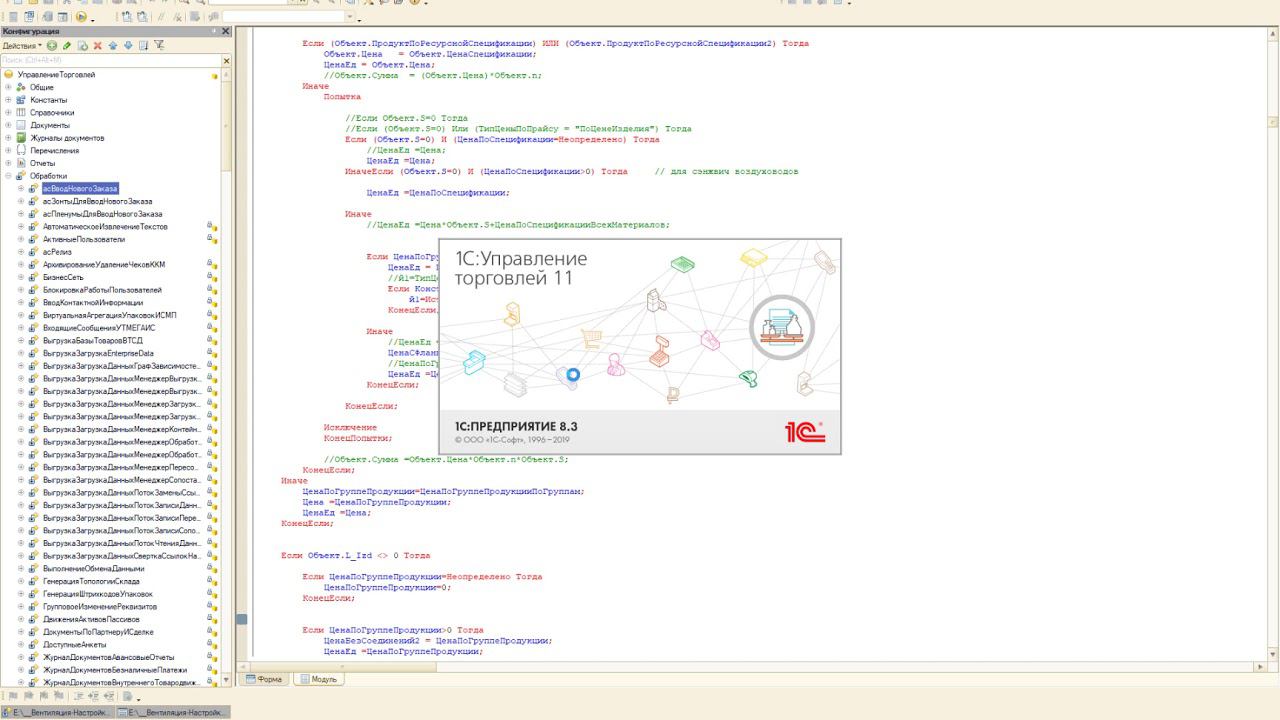Expand the Журналы документов node
The image size is (1280, 720).
coord(8,138)
